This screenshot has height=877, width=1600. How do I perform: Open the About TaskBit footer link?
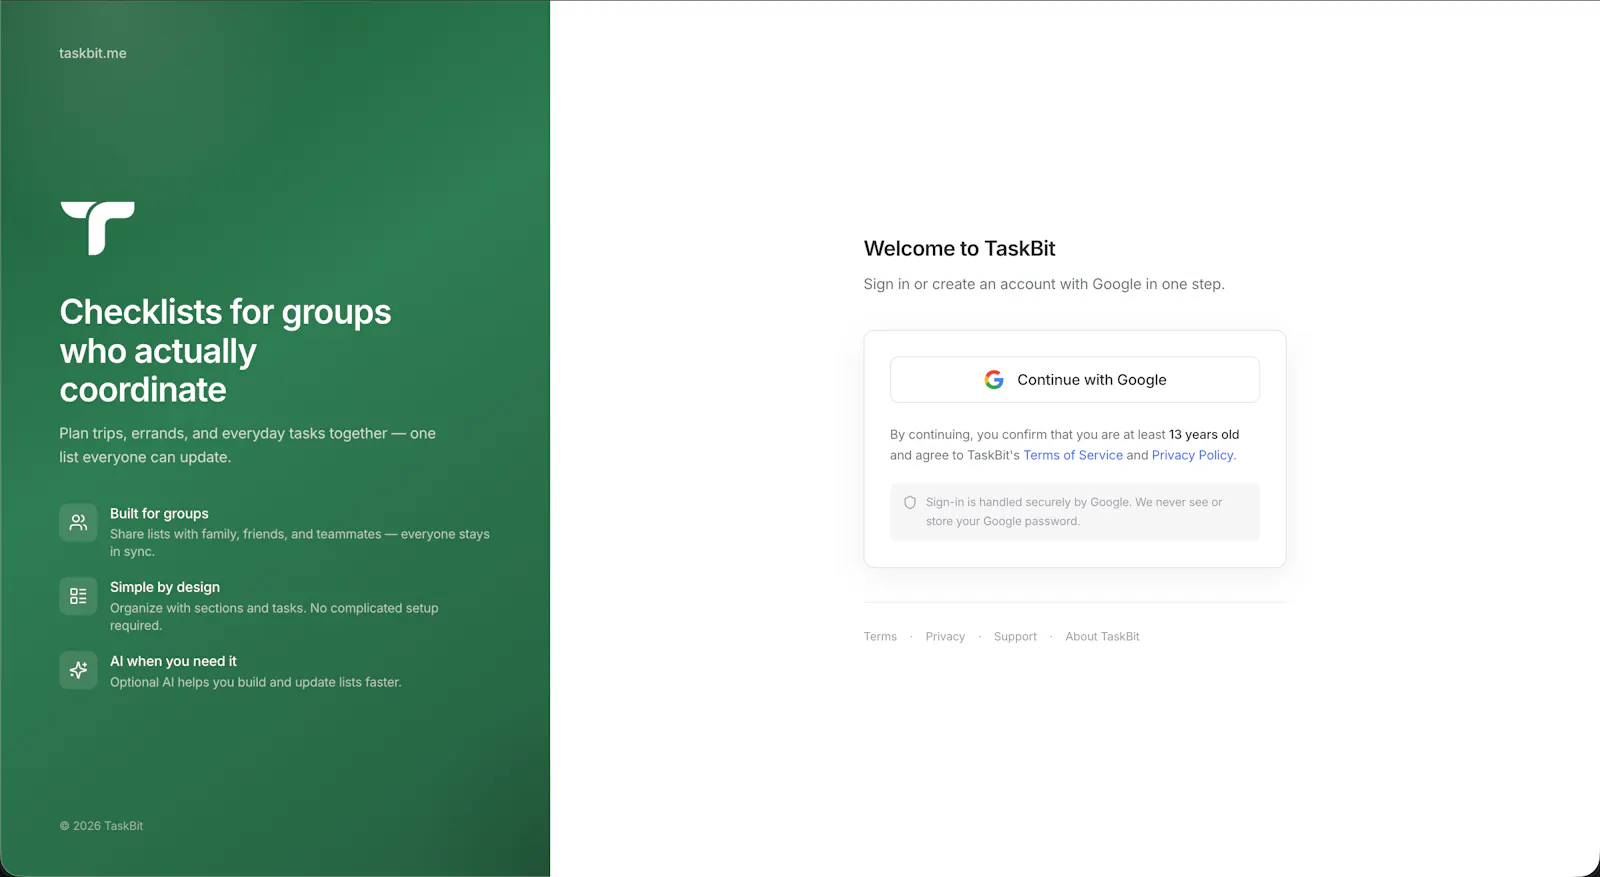pos(1102,637)
